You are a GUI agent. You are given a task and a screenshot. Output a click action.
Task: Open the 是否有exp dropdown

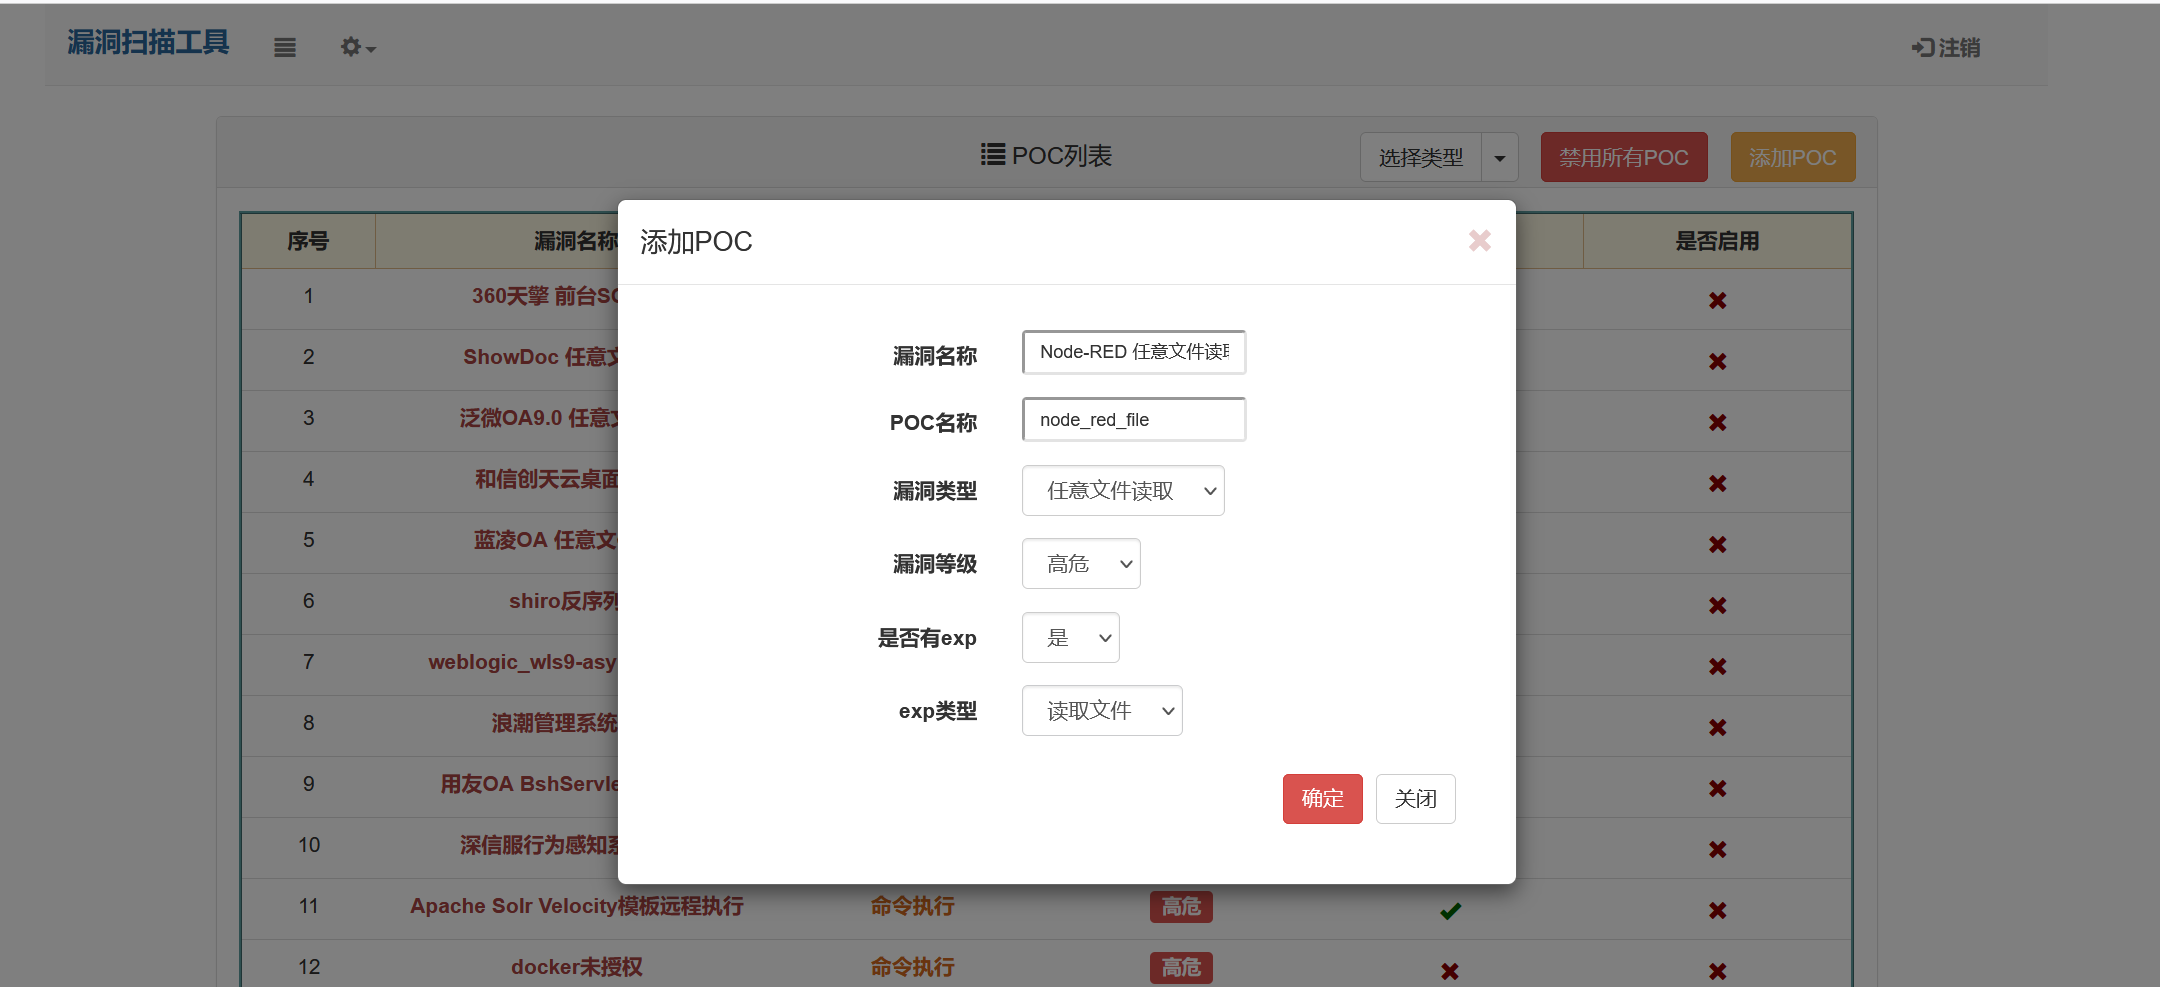[x=1070, y=638]
